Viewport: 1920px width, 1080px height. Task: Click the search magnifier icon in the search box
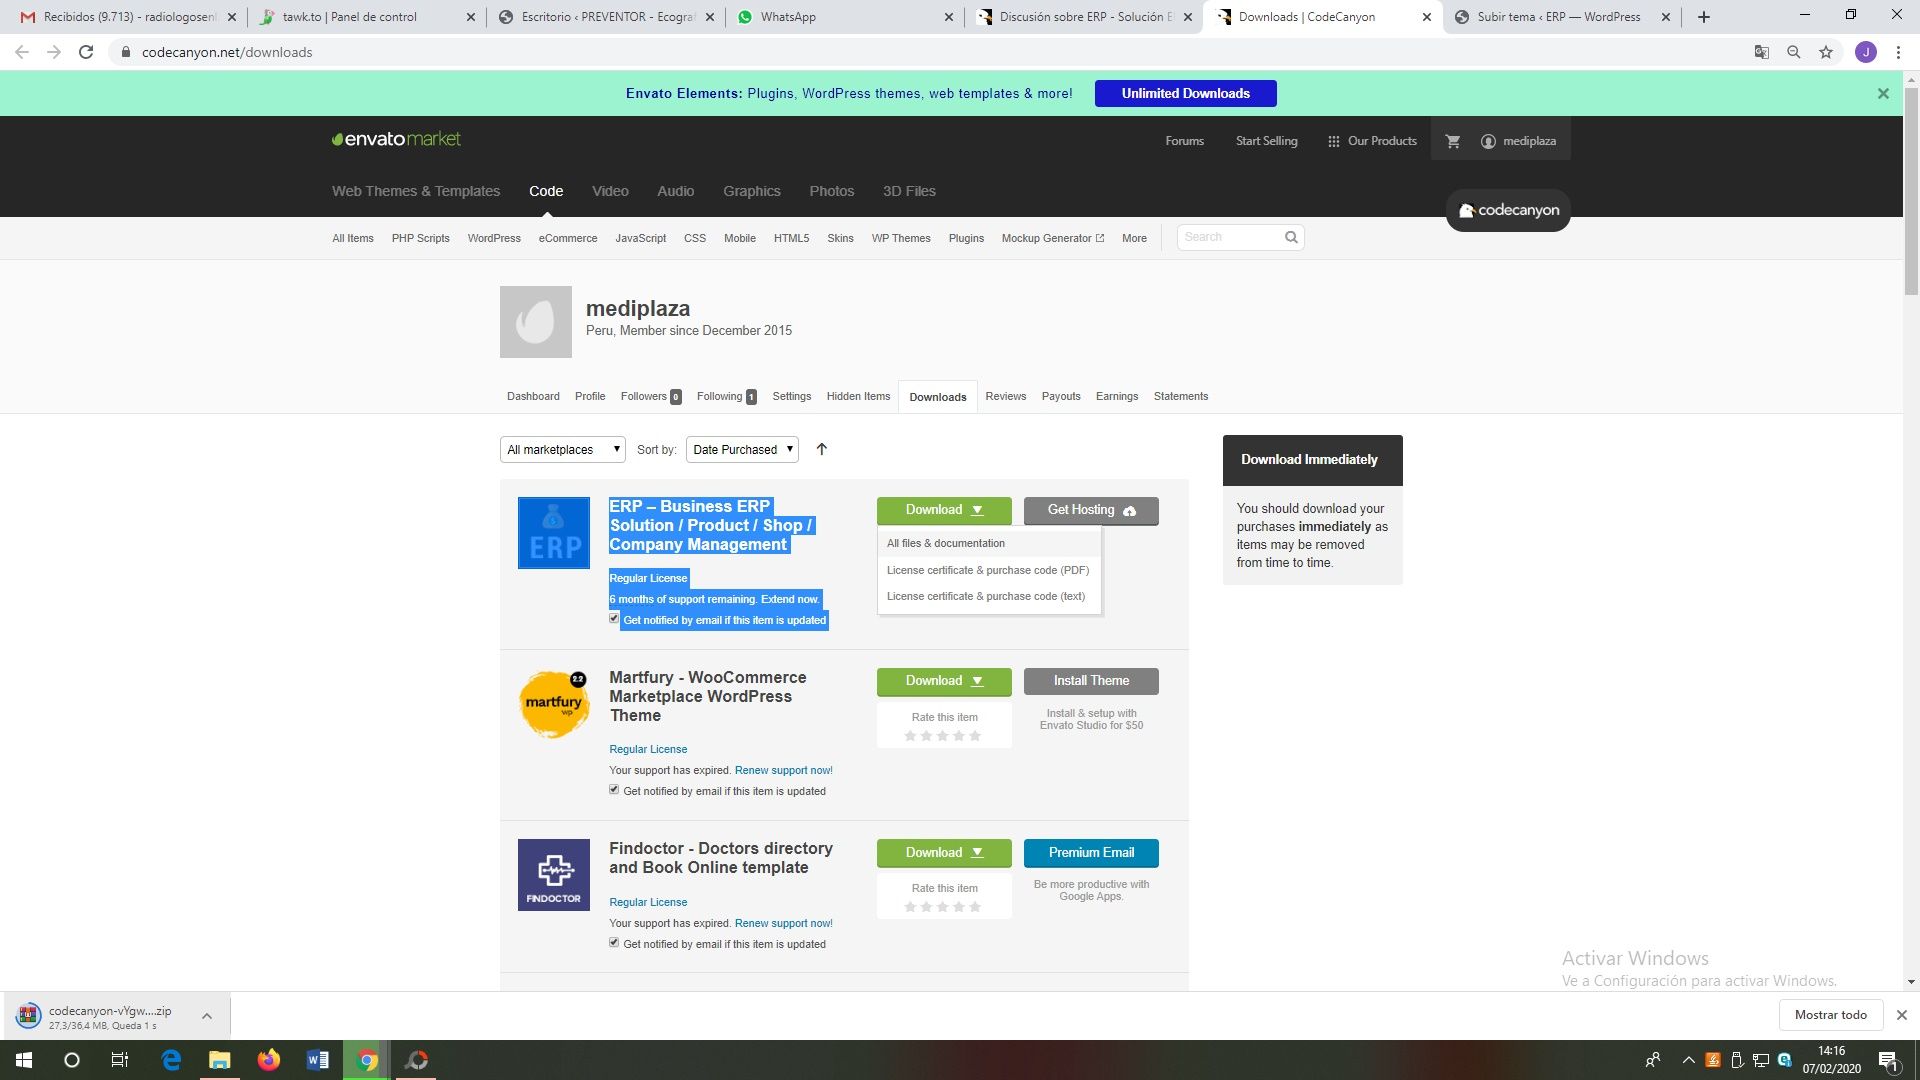tap(1291, 237)
